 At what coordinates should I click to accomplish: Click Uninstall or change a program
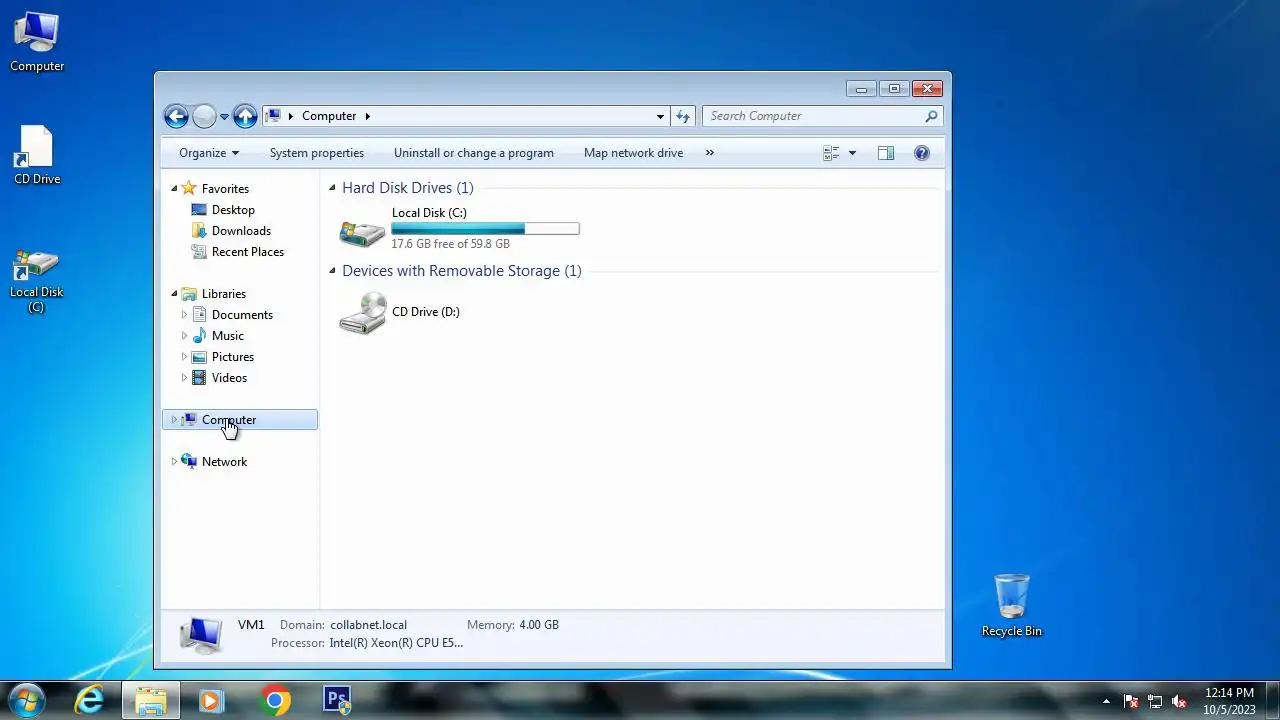474,153
